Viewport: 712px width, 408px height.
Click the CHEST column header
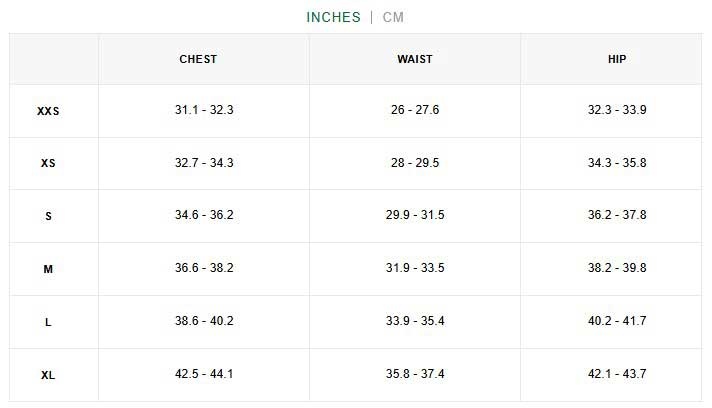click(x=198, y=59)
